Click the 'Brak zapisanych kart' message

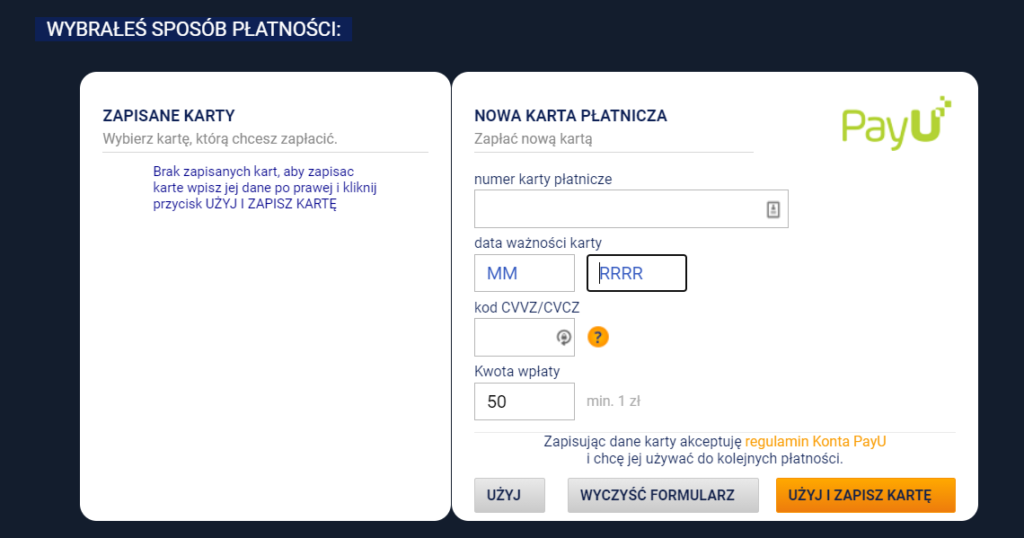point(264,187)
